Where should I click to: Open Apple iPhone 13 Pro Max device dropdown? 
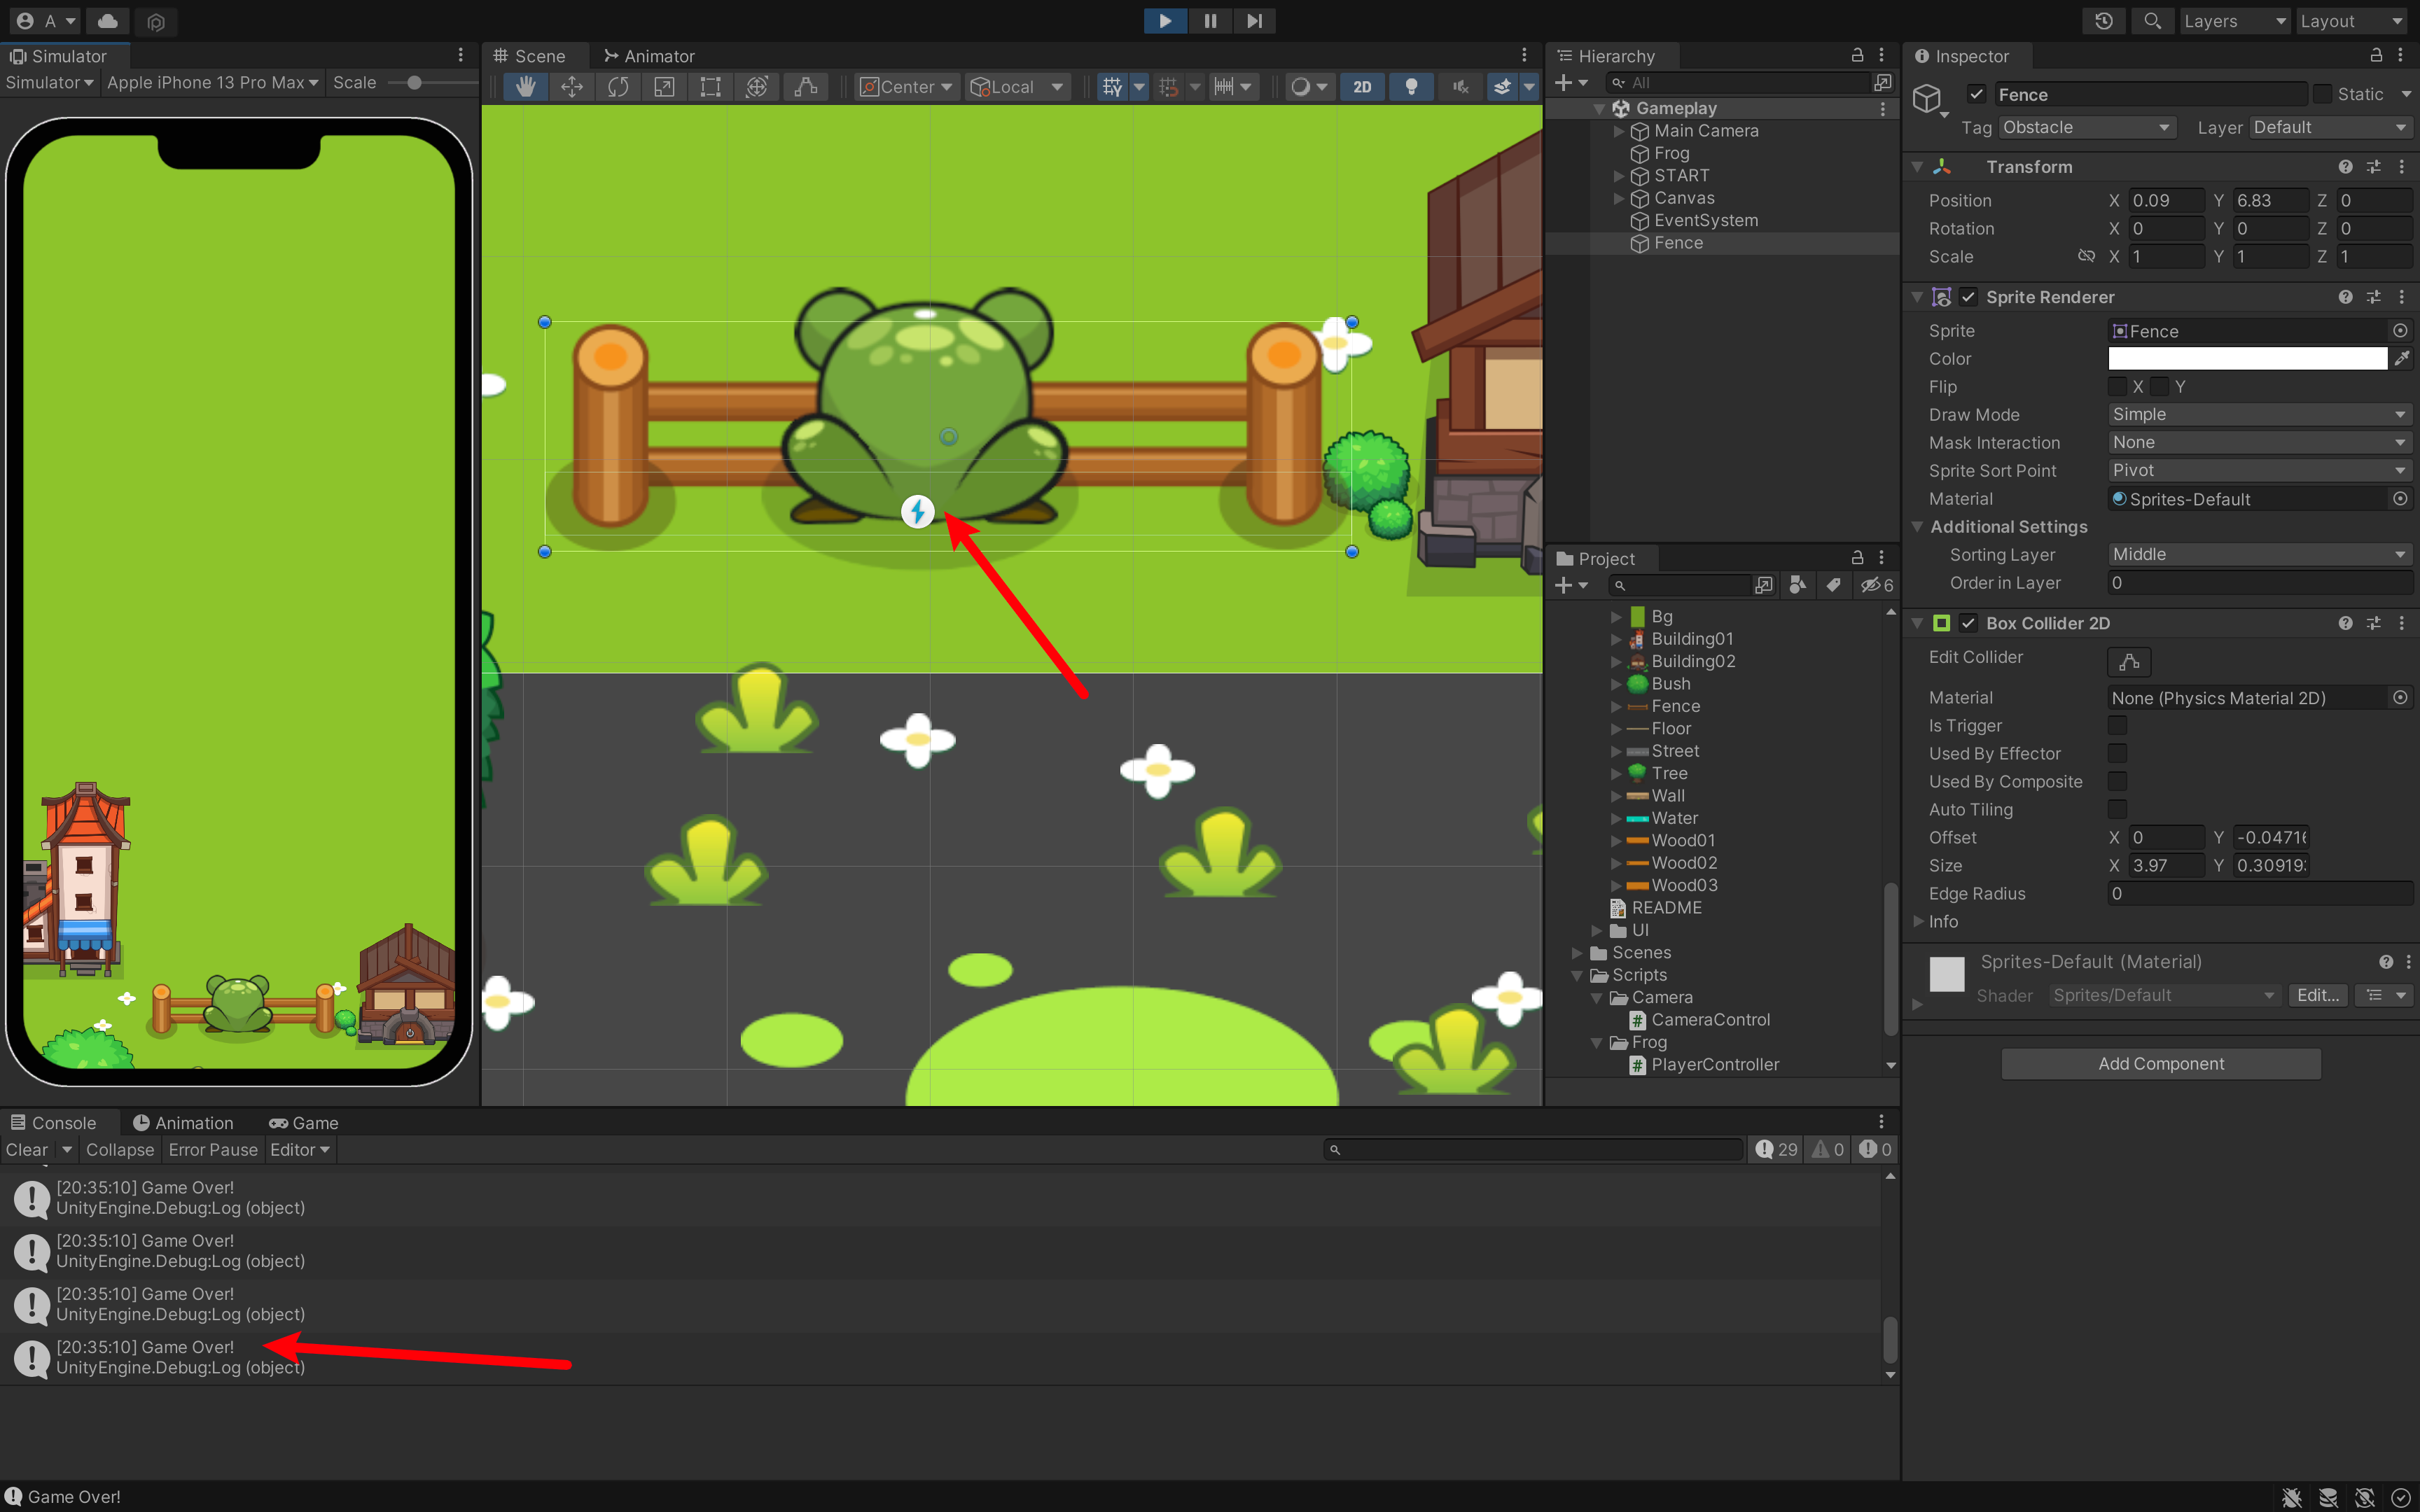(212, 83)
